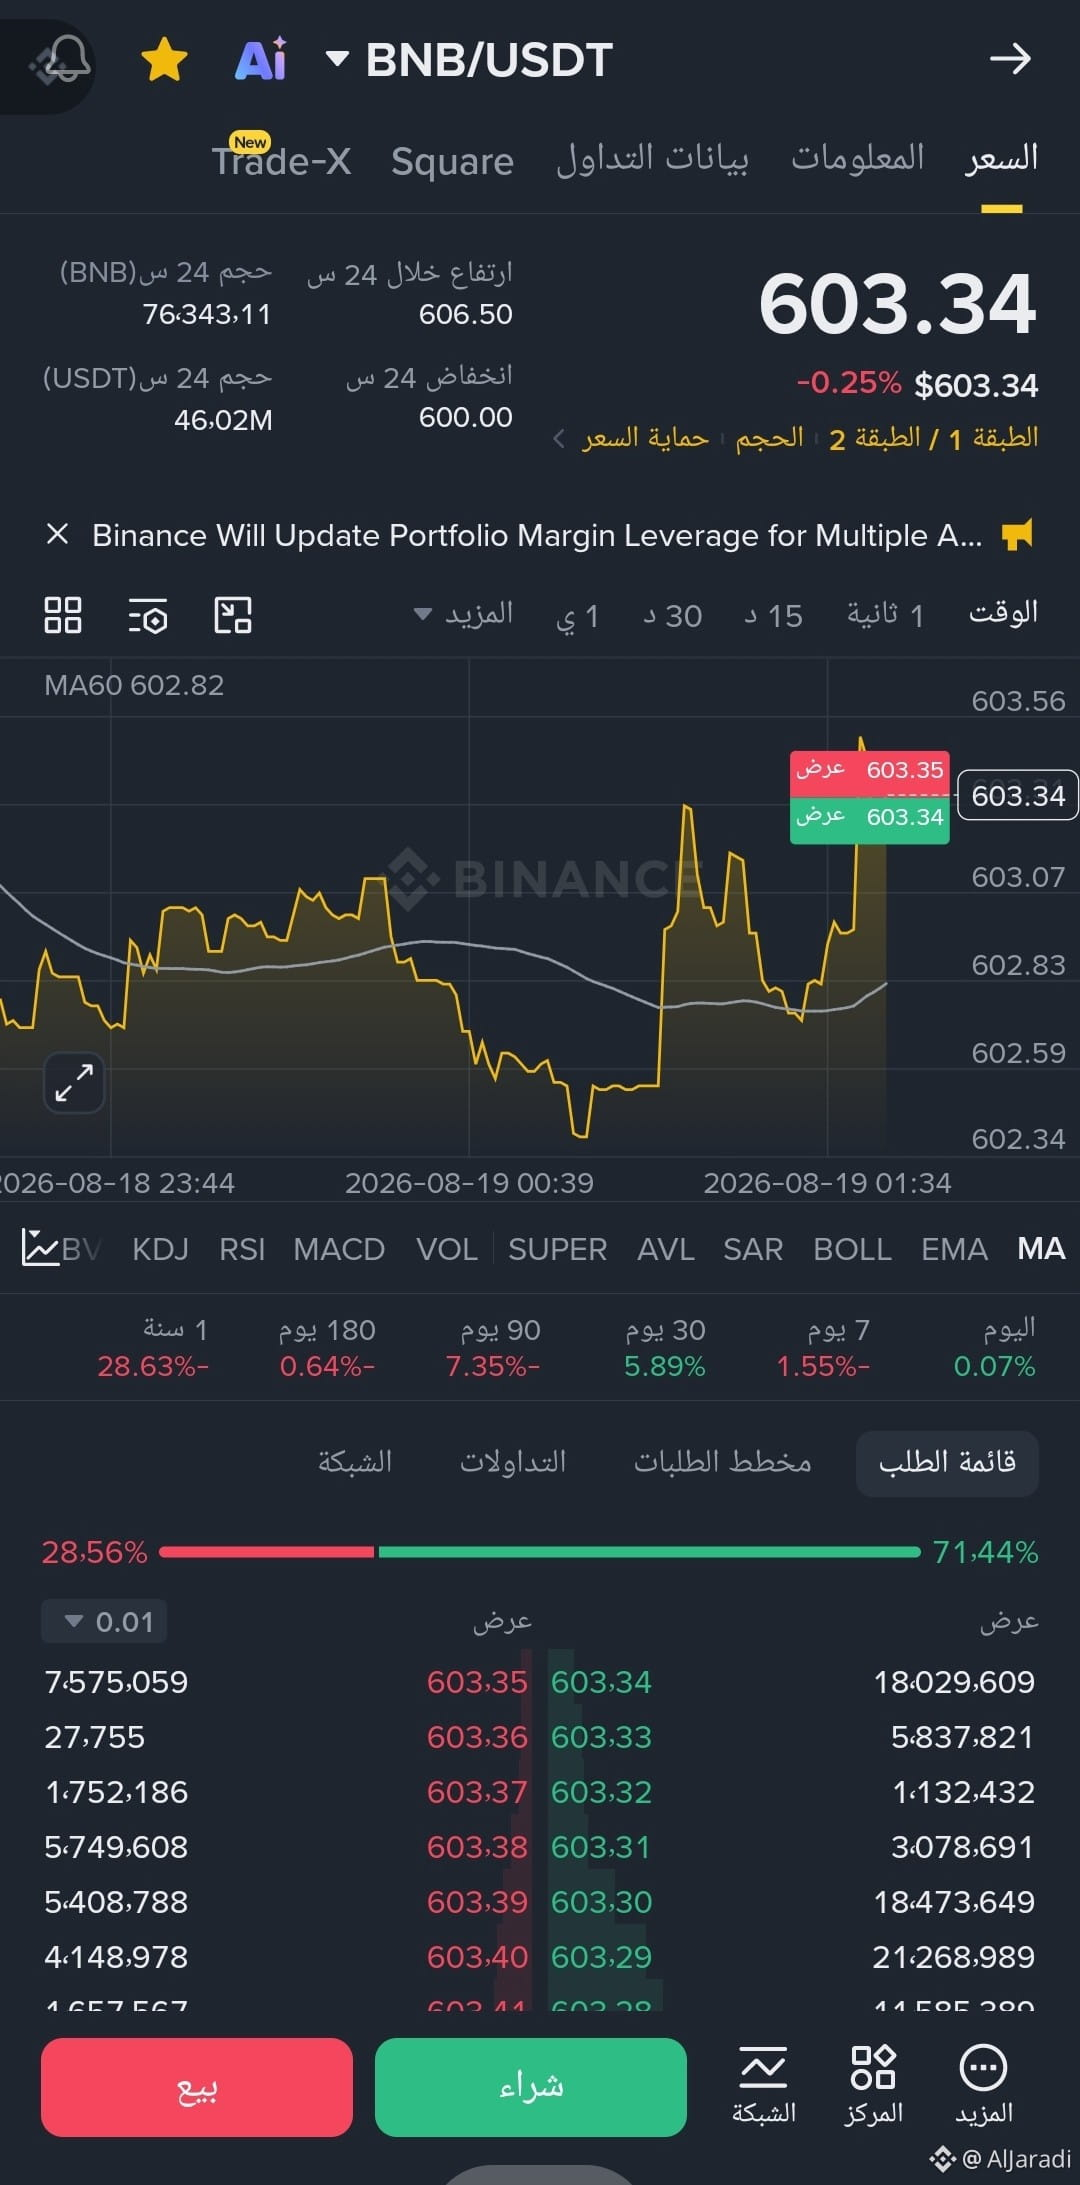The width and height of the screenshot is (1080, 2185).
Task: Open the مخطط الطلبات tab
Action: 722,1462
